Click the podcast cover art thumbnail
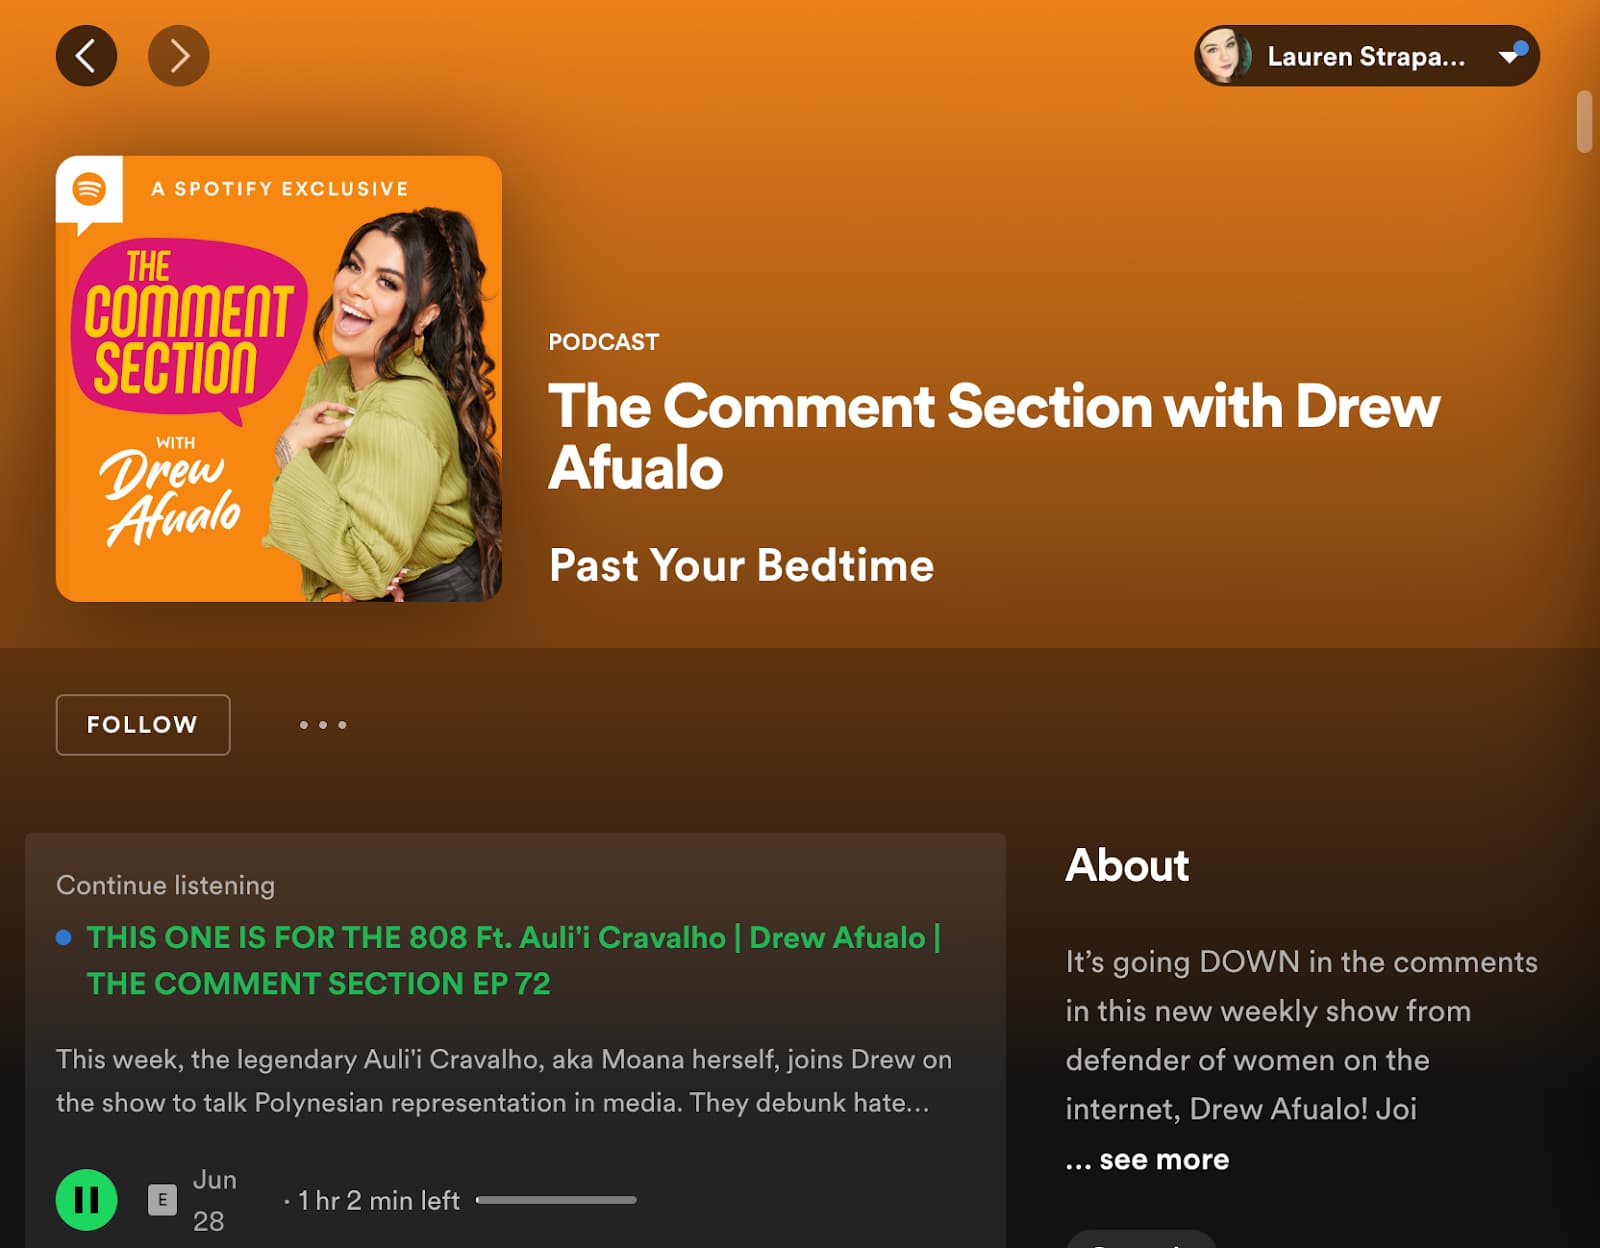This screenshot has height=1248, width=1600. click(279, 378)
